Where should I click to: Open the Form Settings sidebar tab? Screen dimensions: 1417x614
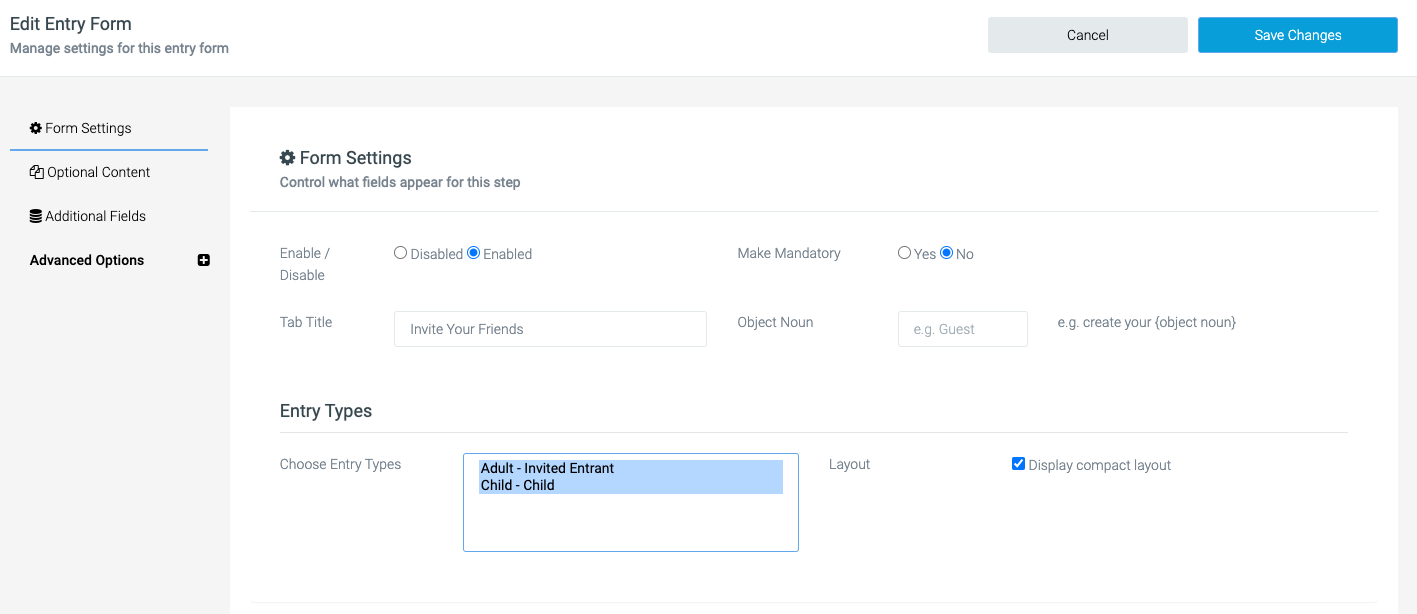coord(109,128)
